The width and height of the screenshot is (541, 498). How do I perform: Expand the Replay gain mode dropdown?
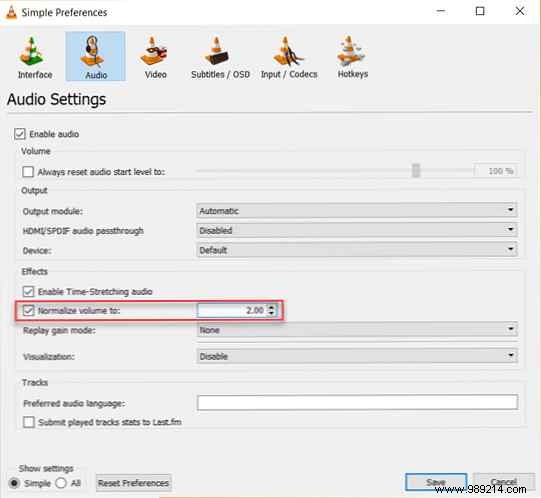point(356,330)
